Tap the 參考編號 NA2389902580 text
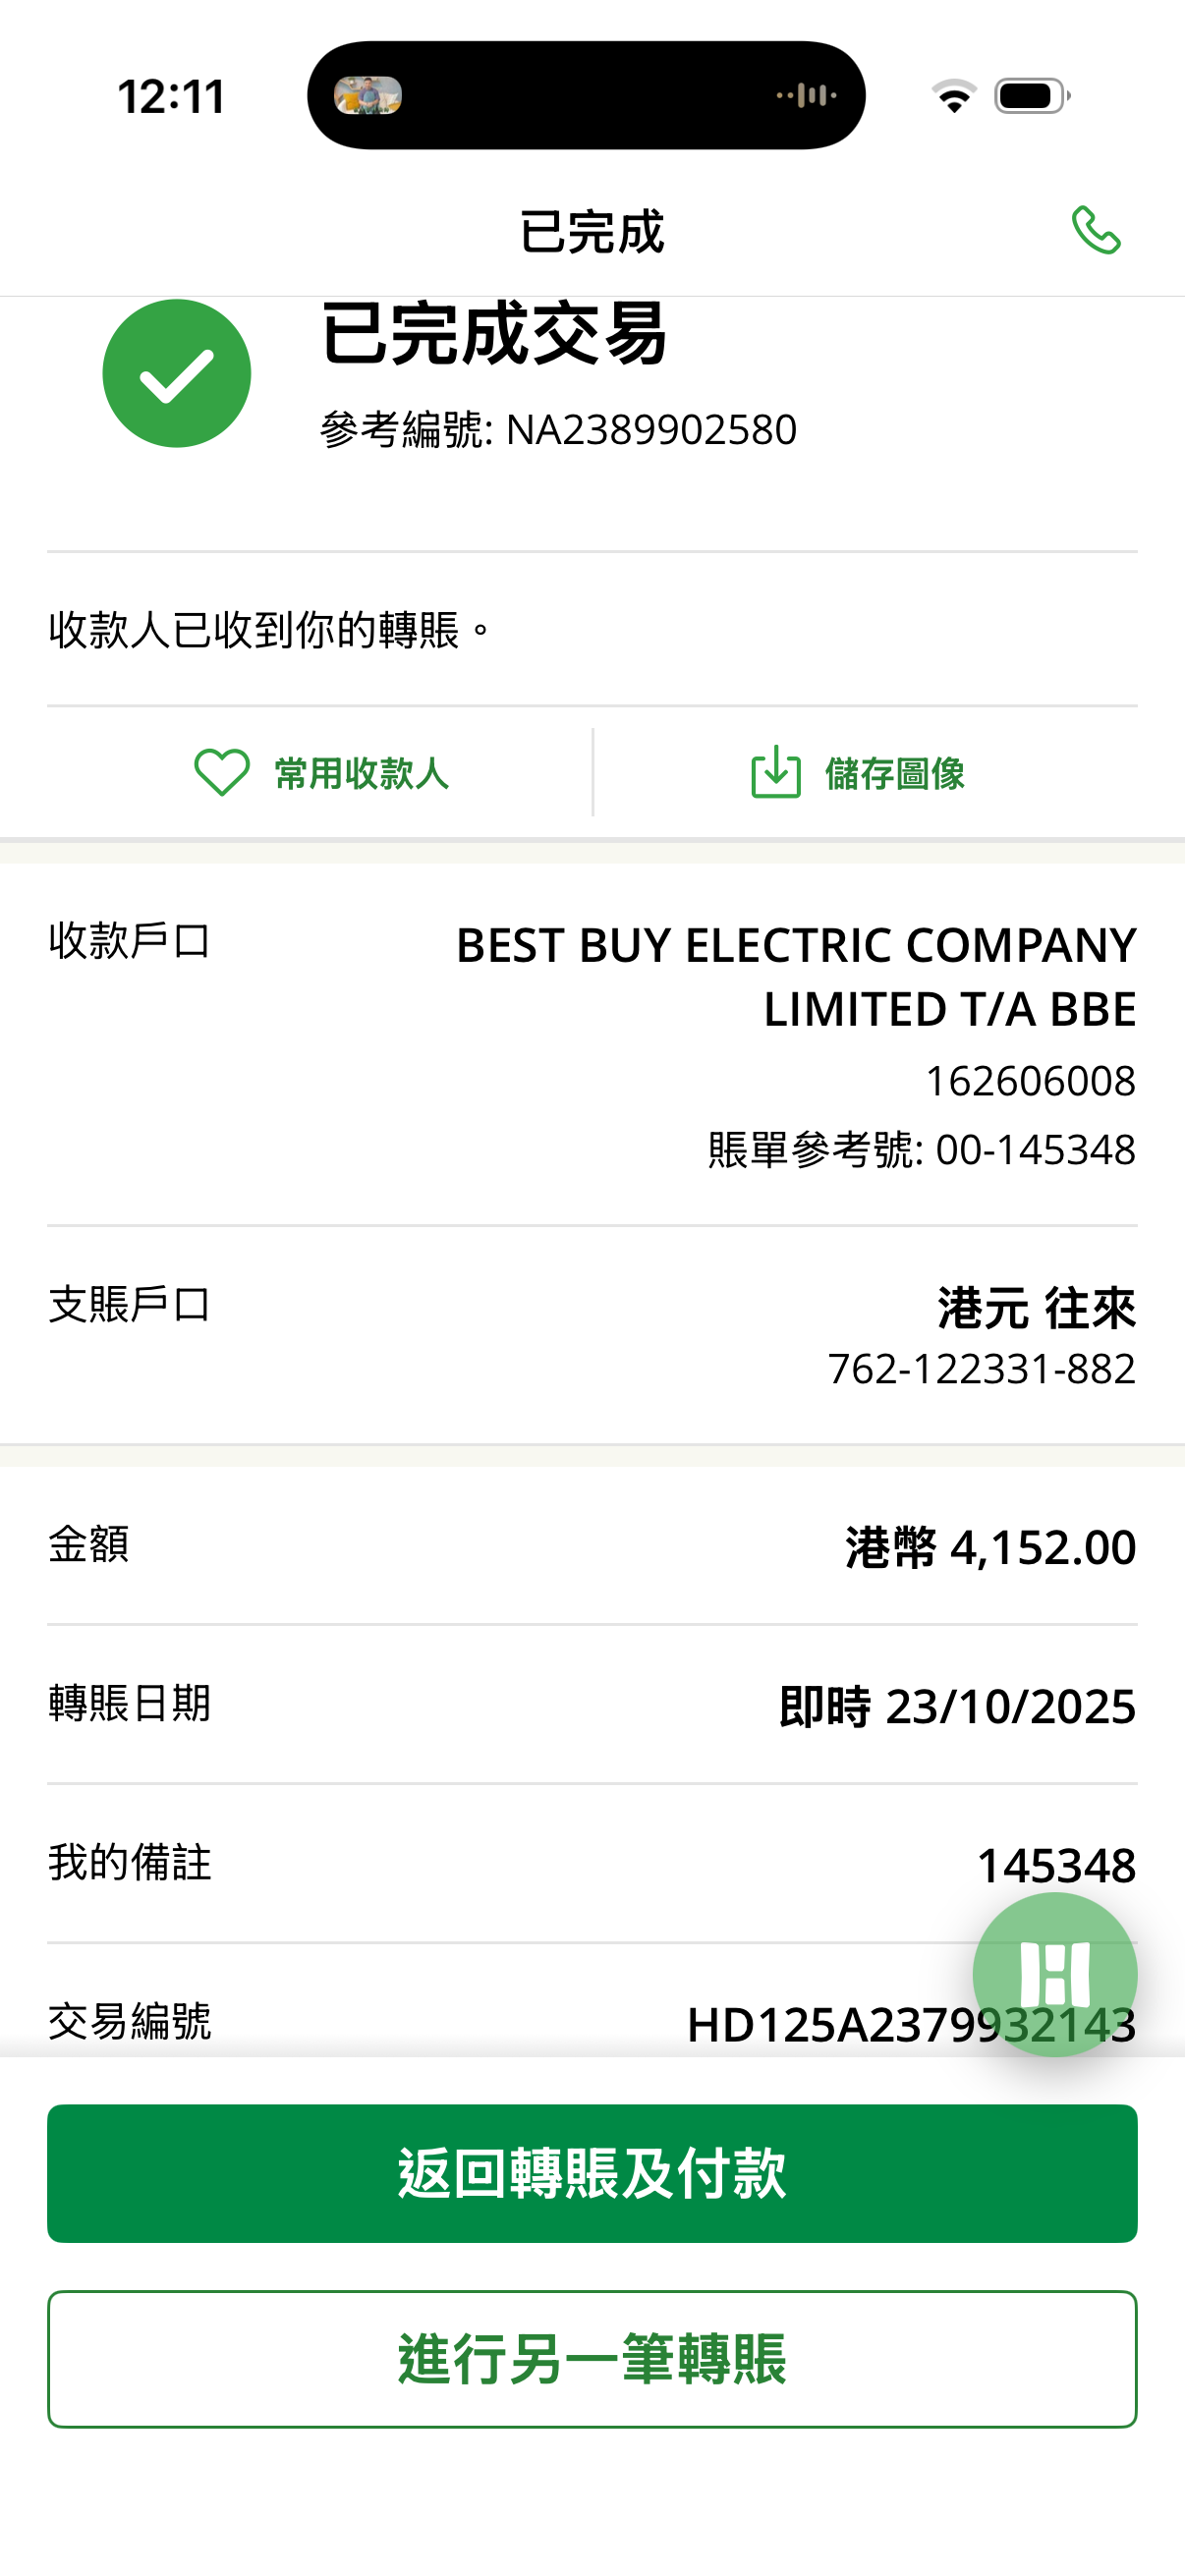This screenshot has height=2576, width=1185. [x=558, y=430]
